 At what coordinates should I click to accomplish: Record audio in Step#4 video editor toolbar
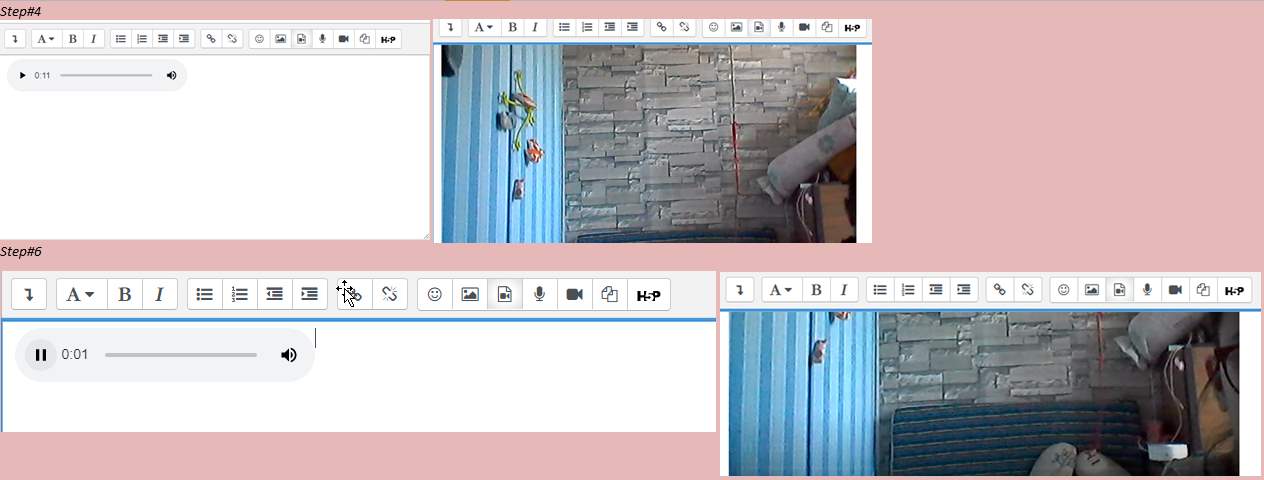(x=781, y=27)
